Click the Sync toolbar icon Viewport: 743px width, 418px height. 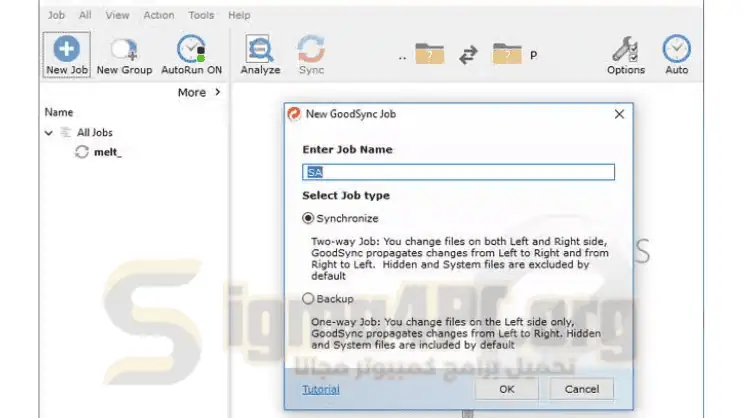[x=311, y=50]
